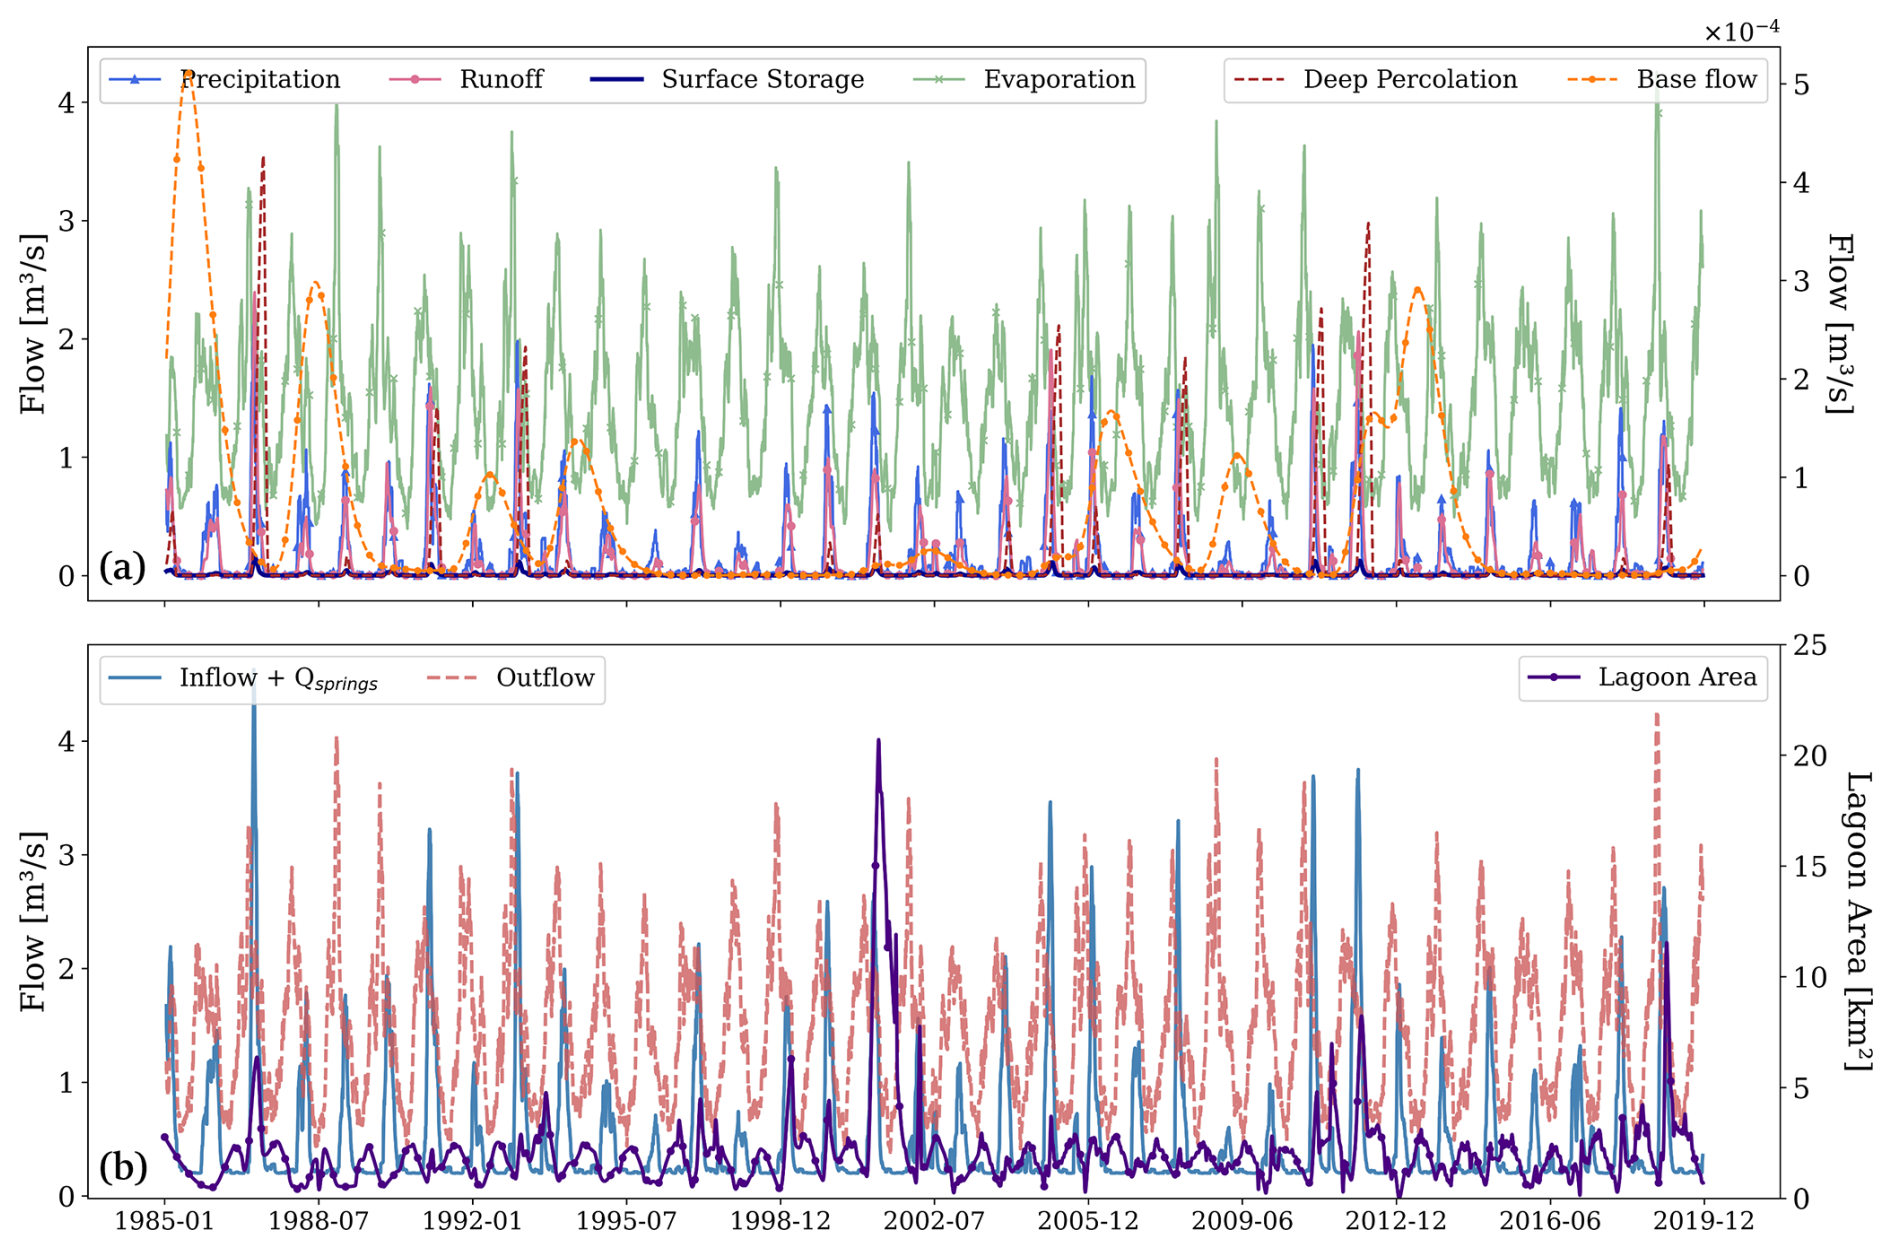Click the ×10⁻⁴ scale exponent label
This screenshot has height=1249, width=1892.
(x=1741, y=32)
